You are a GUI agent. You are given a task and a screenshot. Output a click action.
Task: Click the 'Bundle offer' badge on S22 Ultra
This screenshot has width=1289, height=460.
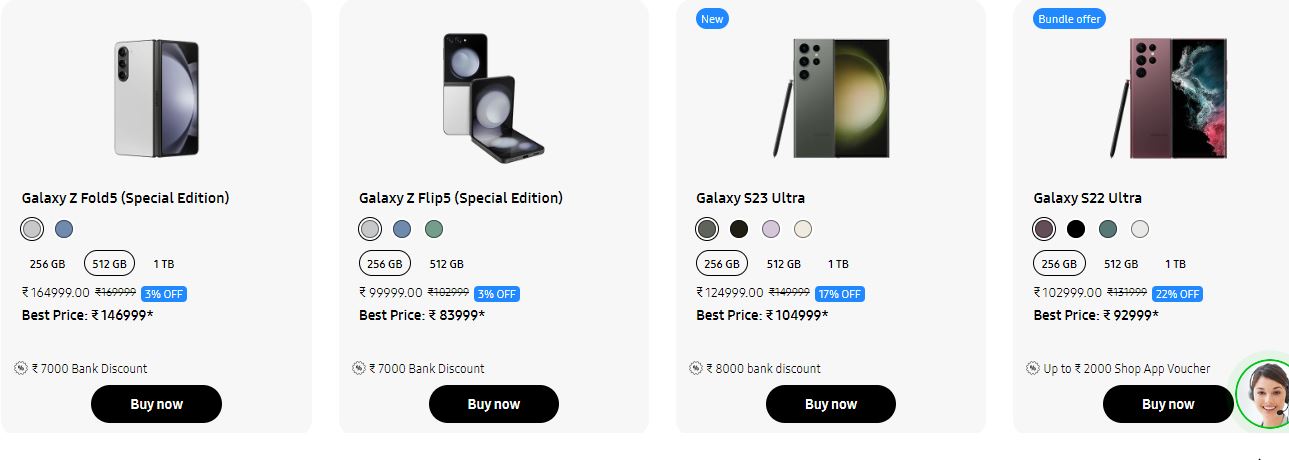coord(1069,19)
